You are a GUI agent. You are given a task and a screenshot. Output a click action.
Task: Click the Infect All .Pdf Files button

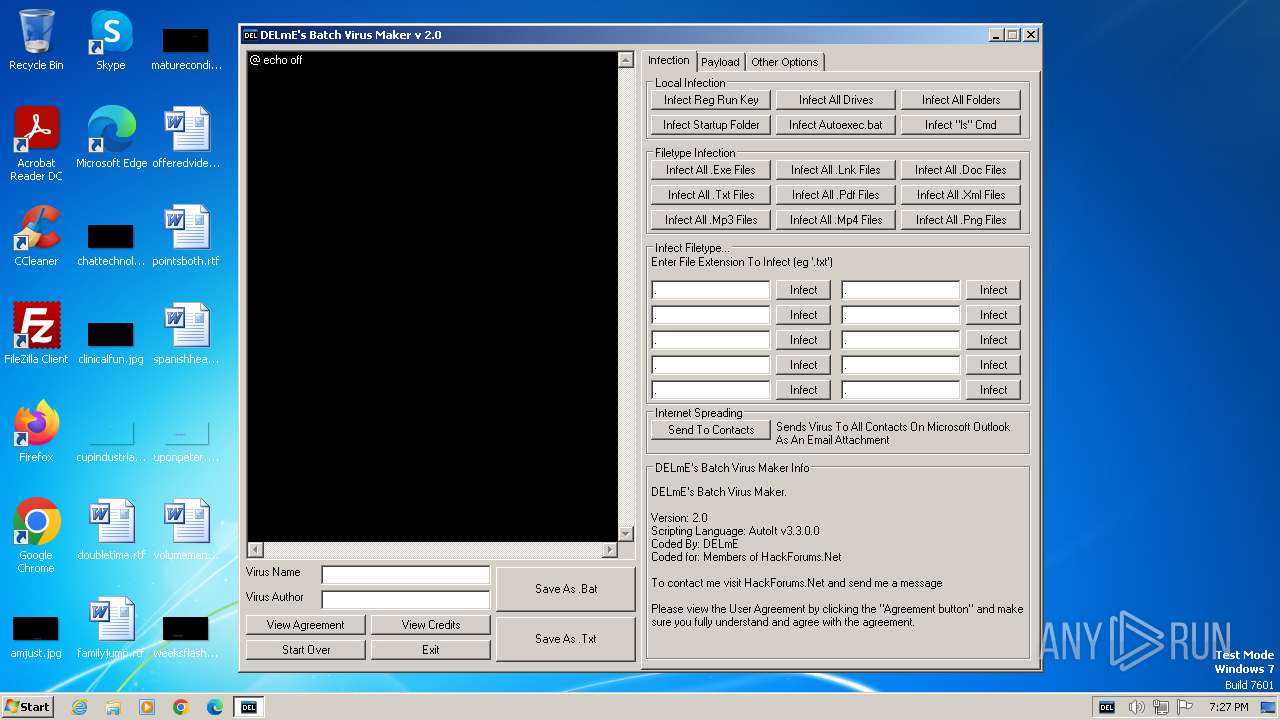pos(836,195)
